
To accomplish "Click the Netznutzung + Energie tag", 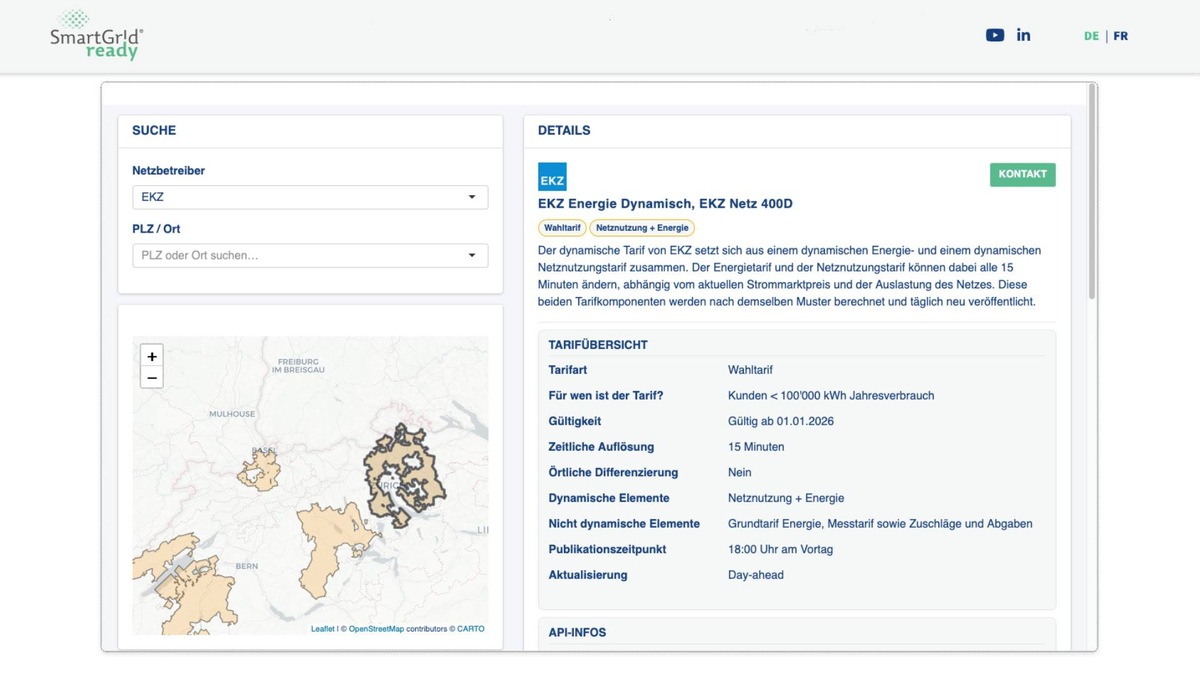I will [x=642, y=228].
